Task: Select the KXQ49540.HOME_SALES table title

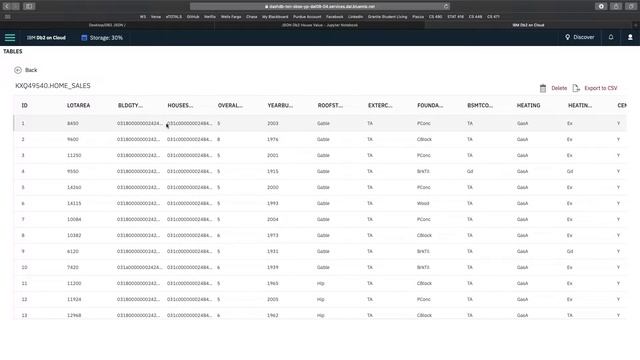Action: tap(53, 86)
